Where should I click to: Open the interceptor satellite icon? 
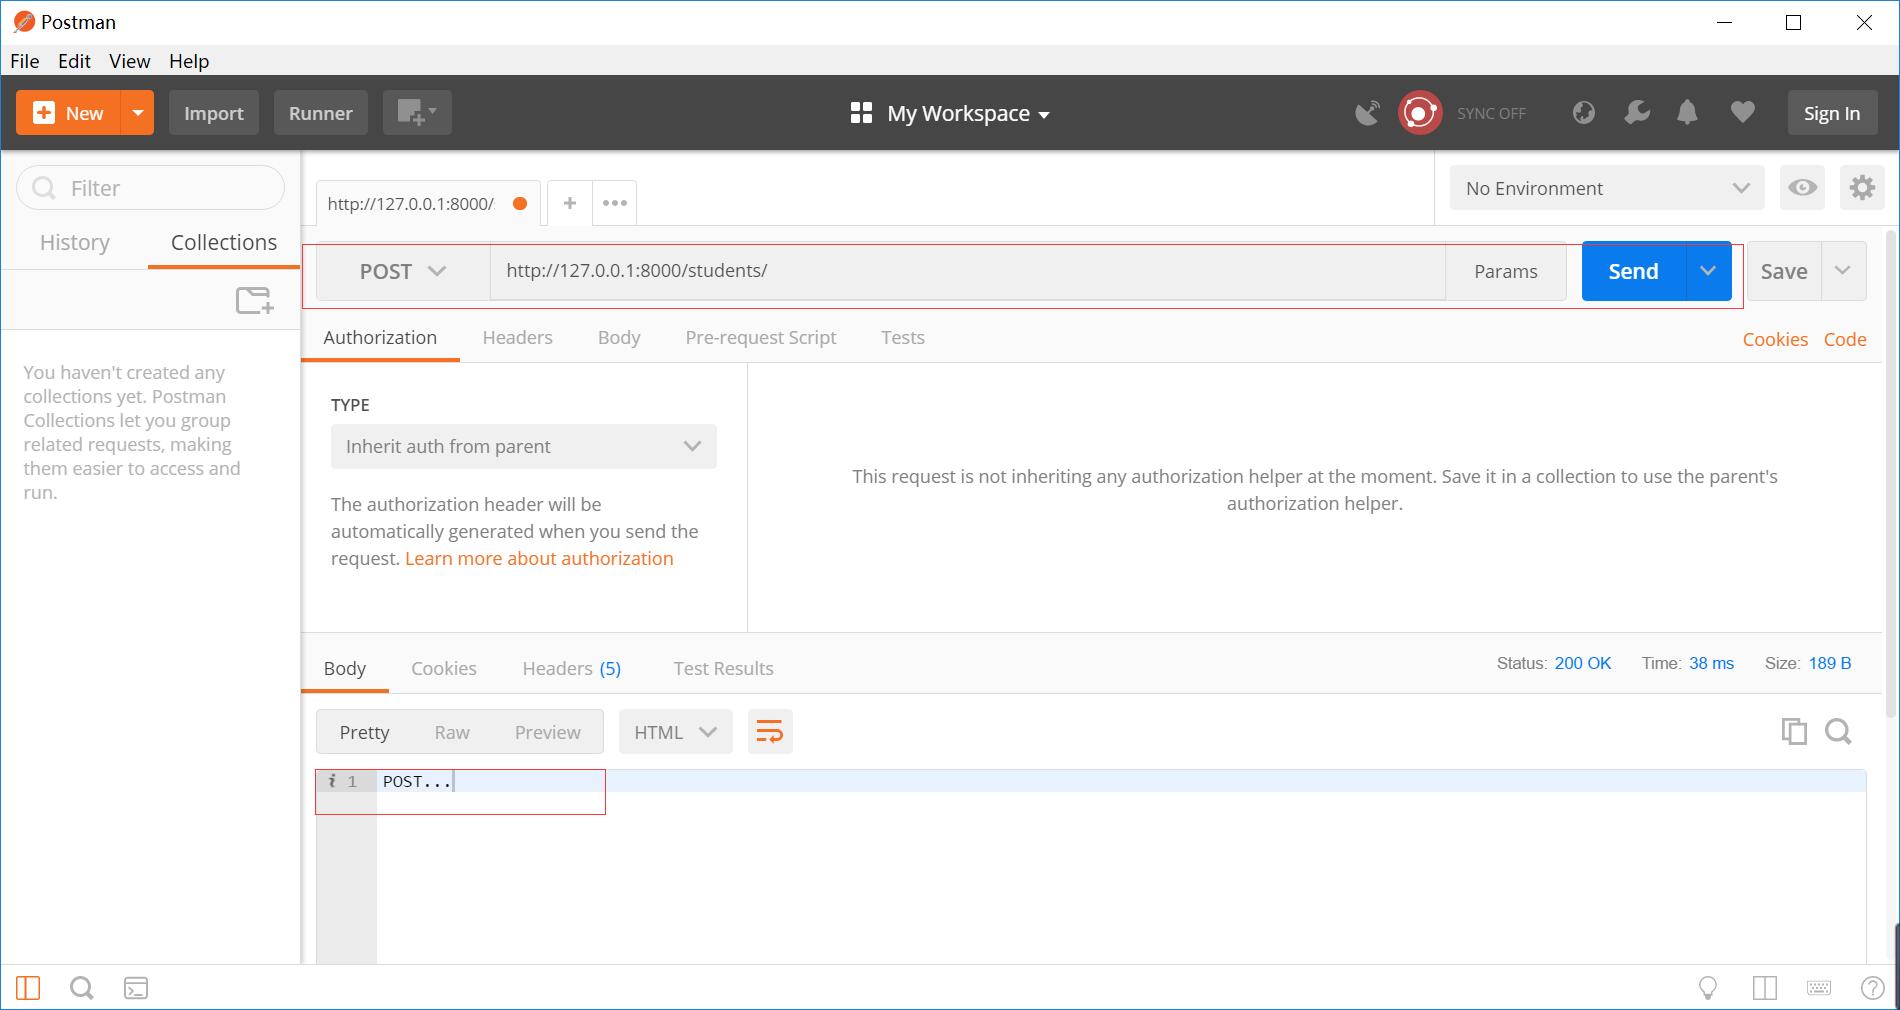click(1367, 113)
